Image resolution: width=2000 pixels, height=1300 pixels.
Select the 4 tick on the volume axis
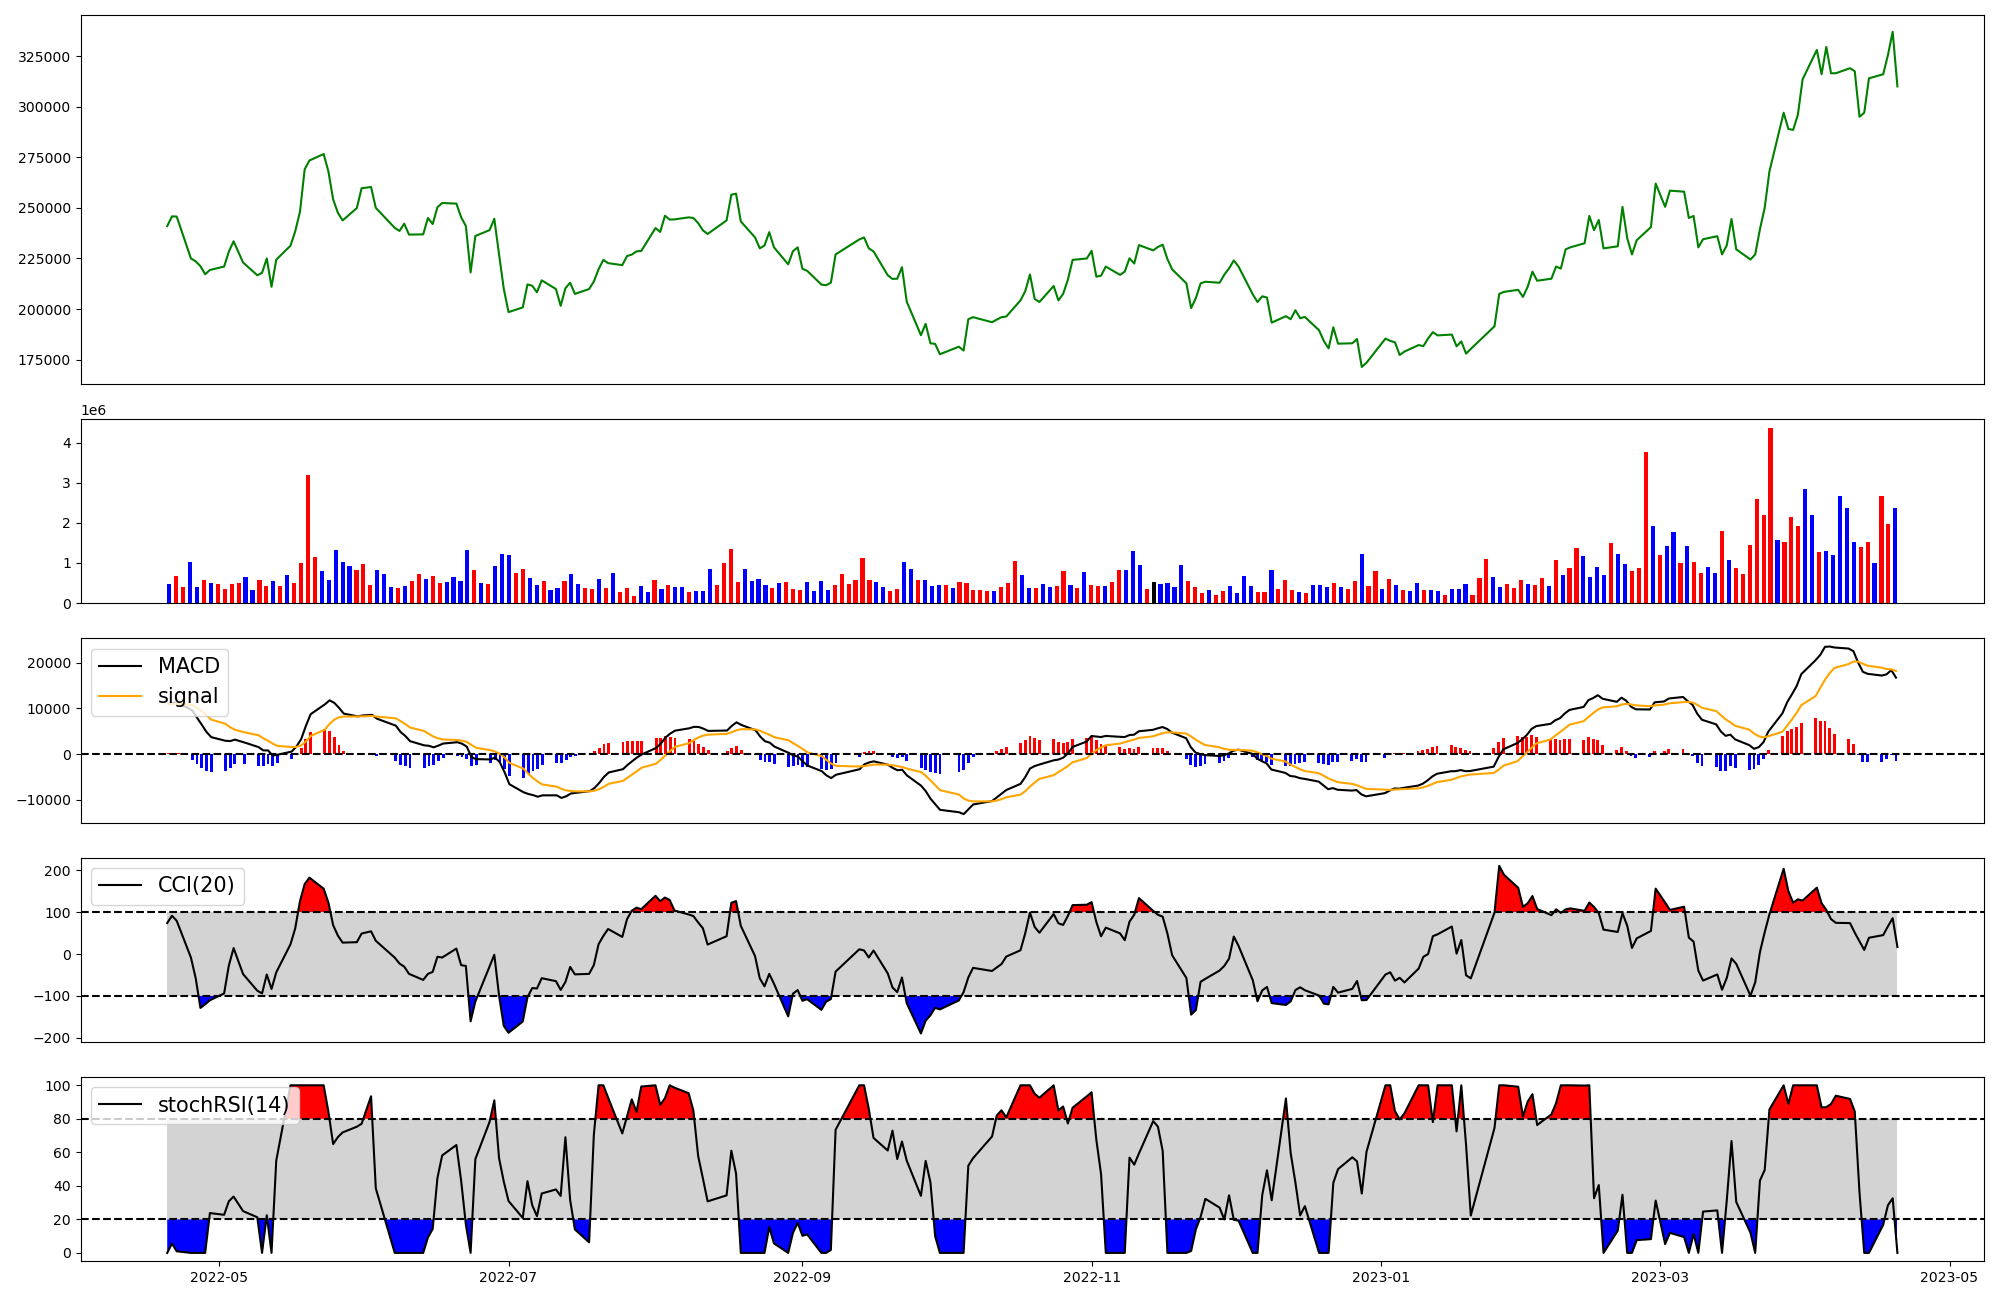66,443
